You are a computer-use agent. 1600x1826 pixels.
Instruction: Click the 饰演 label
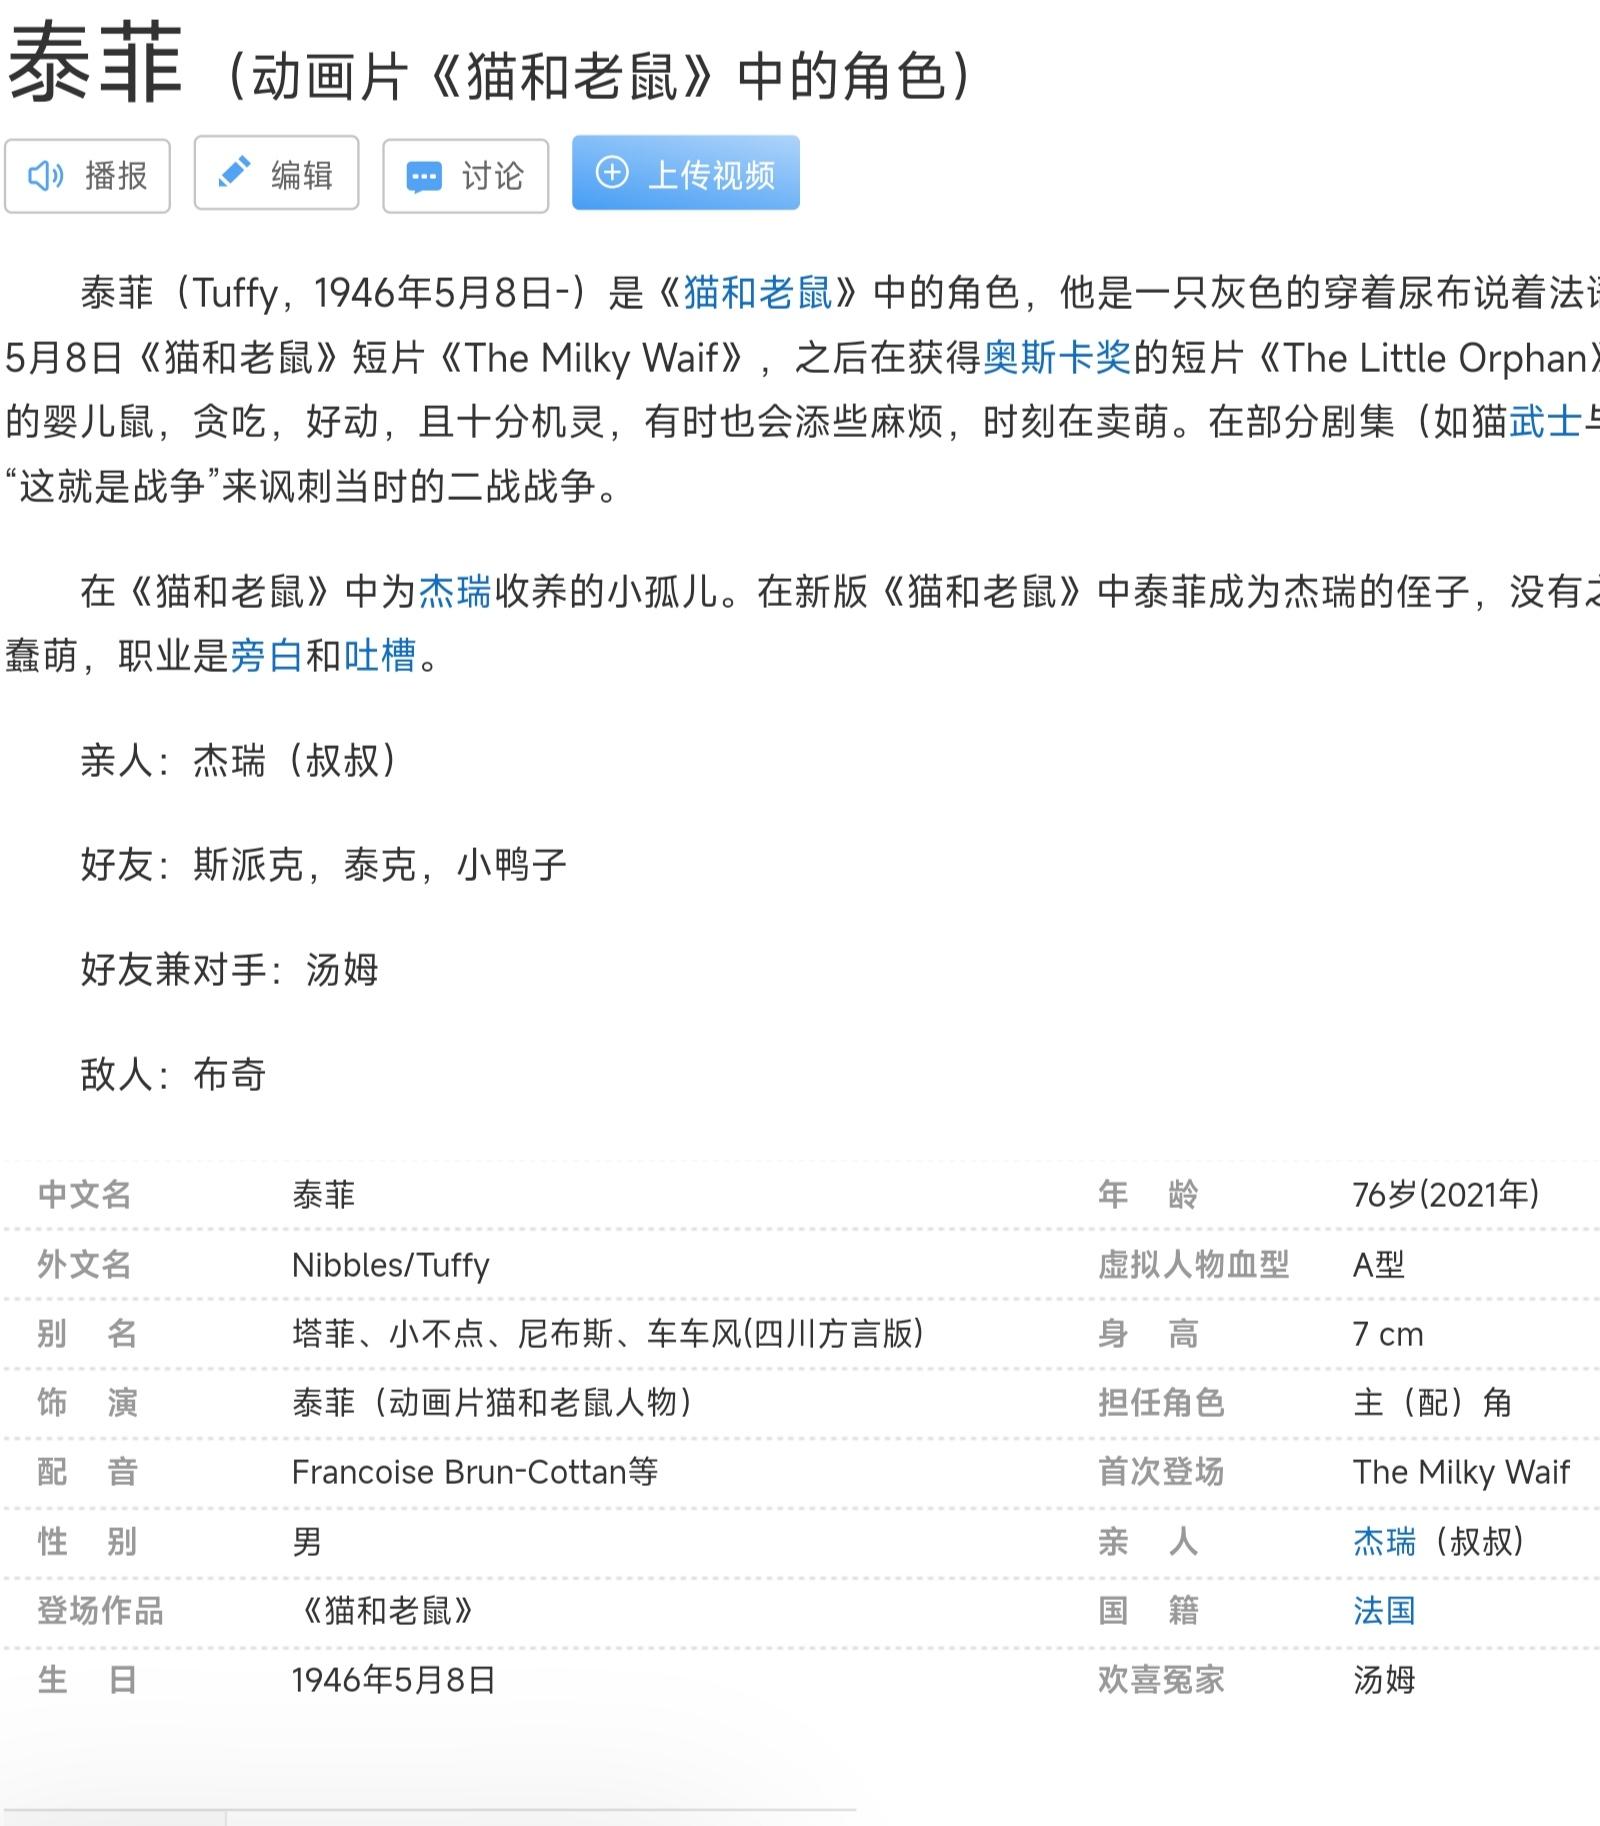pos(87,1402)
